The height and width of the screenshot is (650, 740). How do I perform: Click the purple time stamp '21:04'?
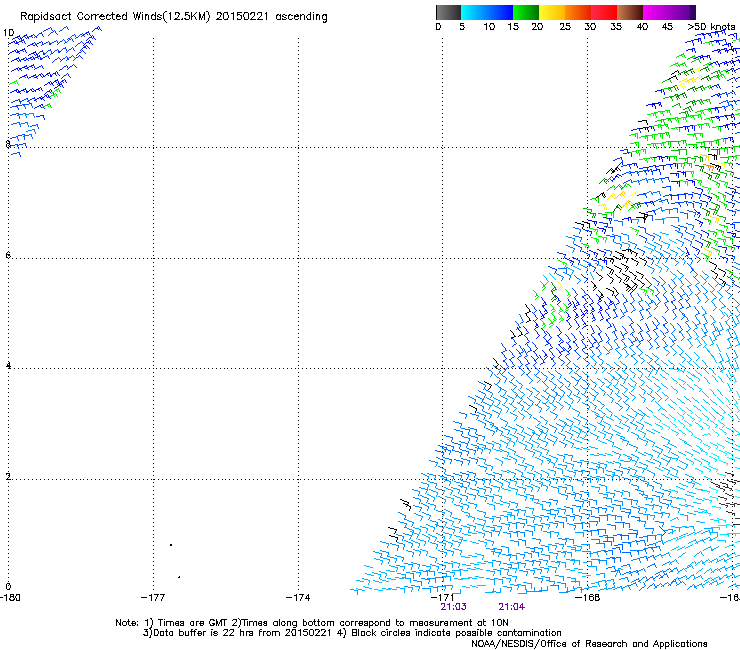pyautogui.click(x=512, y=607)
